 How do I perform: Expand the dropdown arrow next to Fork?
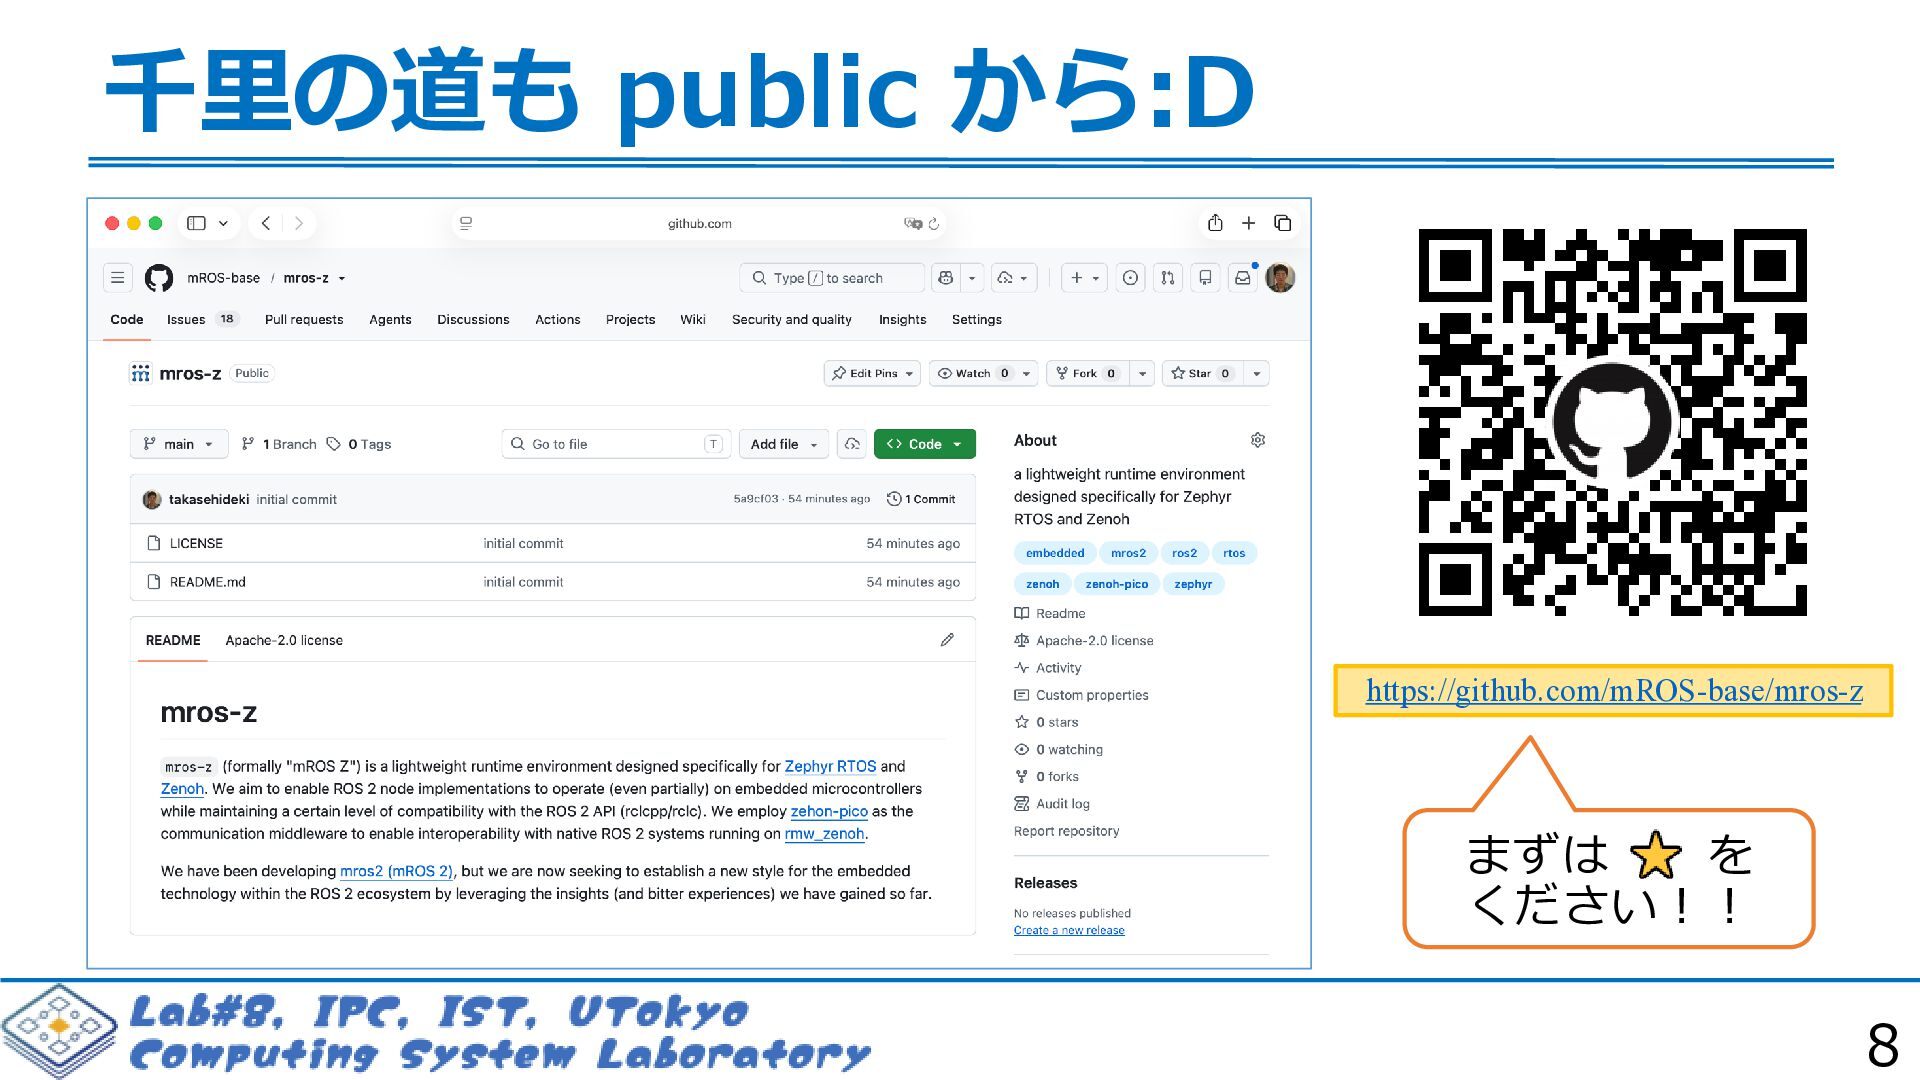tap(1142, 373)
